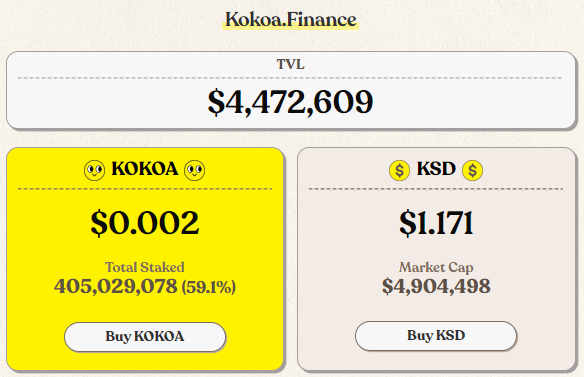Click the smiley face icon right of KOKOA
This screenshot has height=377, width=584.
point(195,170)
